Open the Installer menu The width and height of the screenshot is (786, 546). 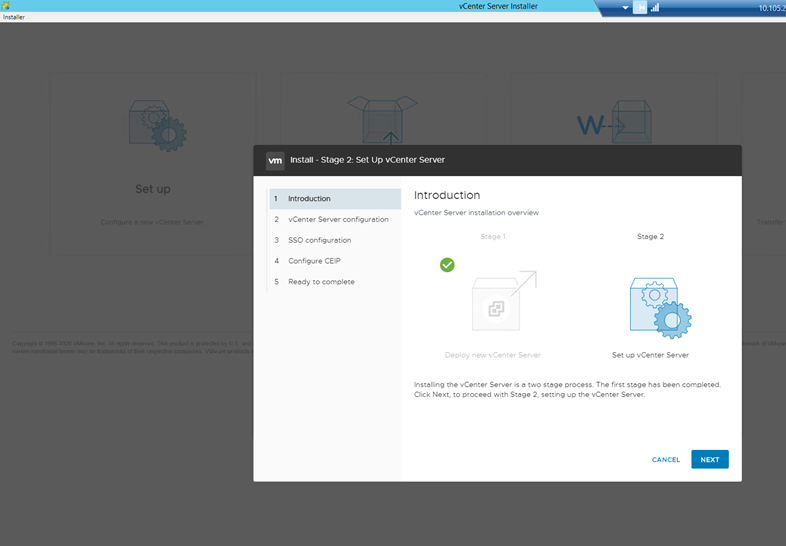[14, 17]
